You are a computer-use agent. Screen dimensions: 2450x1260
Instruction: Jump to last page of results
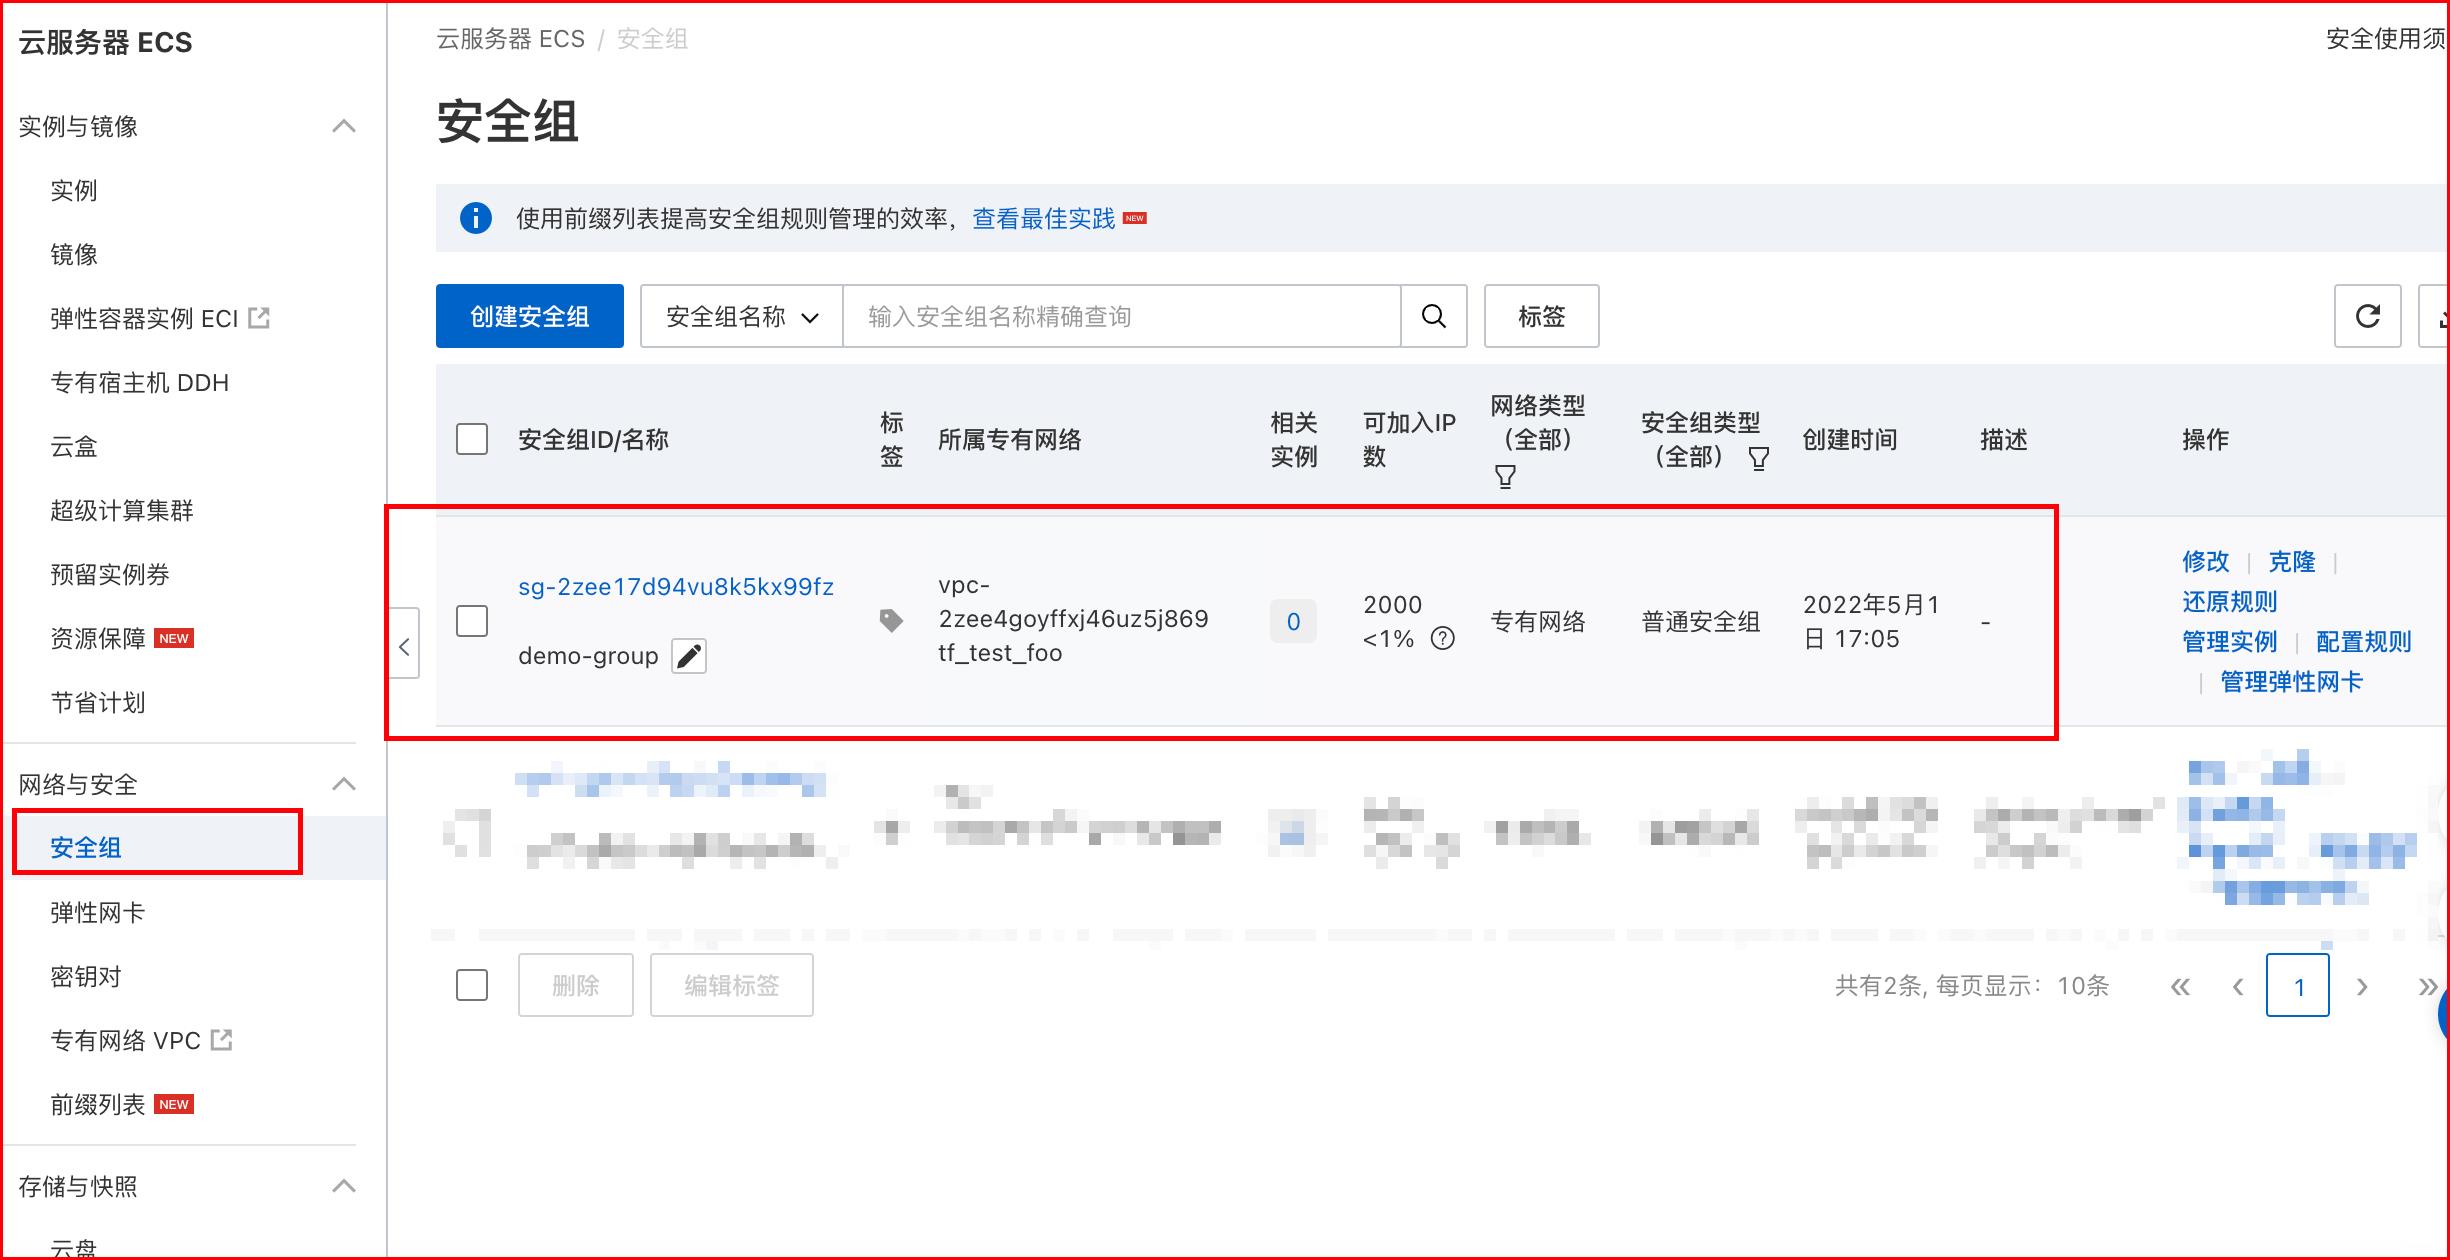click(x=2428, y=987)
